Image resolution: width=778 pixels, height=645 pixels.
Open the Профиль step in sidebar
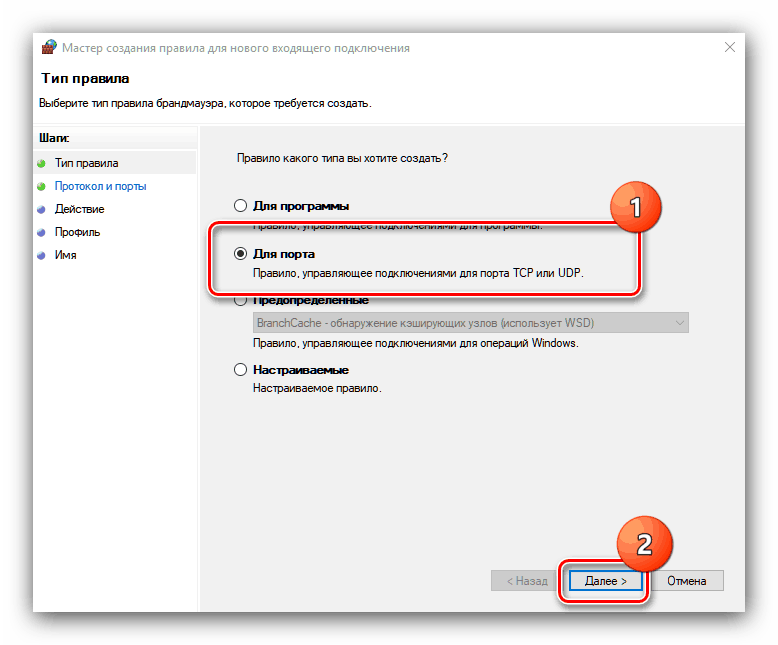click(77, 232)
